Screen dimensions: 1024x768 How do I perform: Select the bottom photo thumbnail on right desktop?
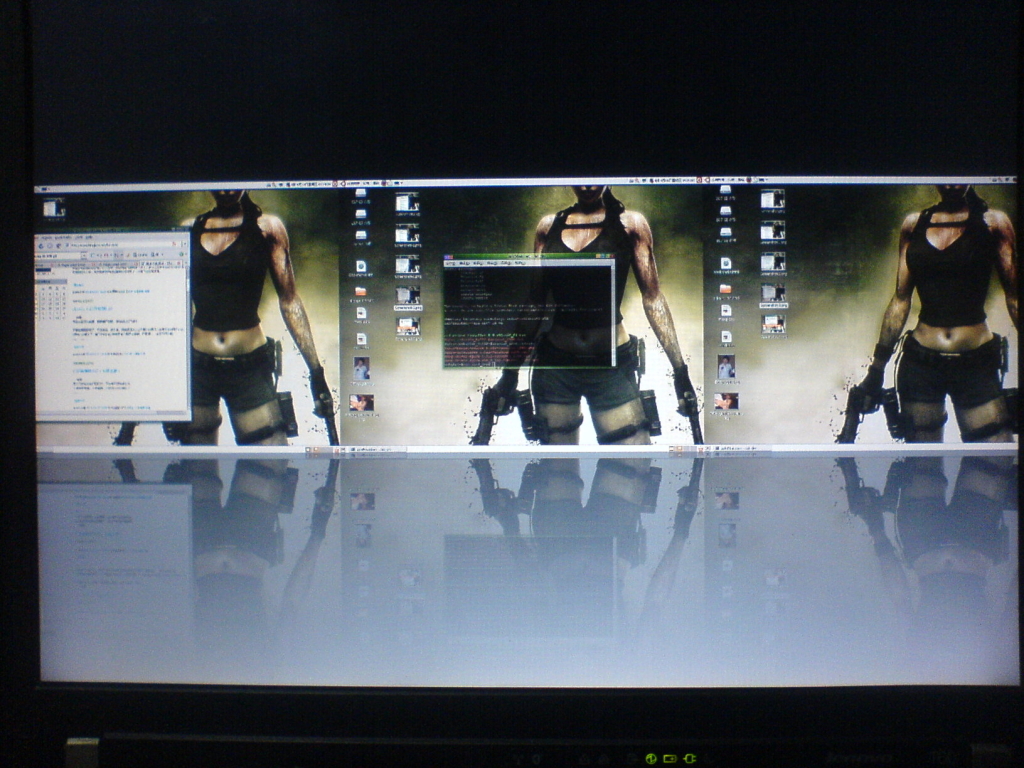point(726,400)
